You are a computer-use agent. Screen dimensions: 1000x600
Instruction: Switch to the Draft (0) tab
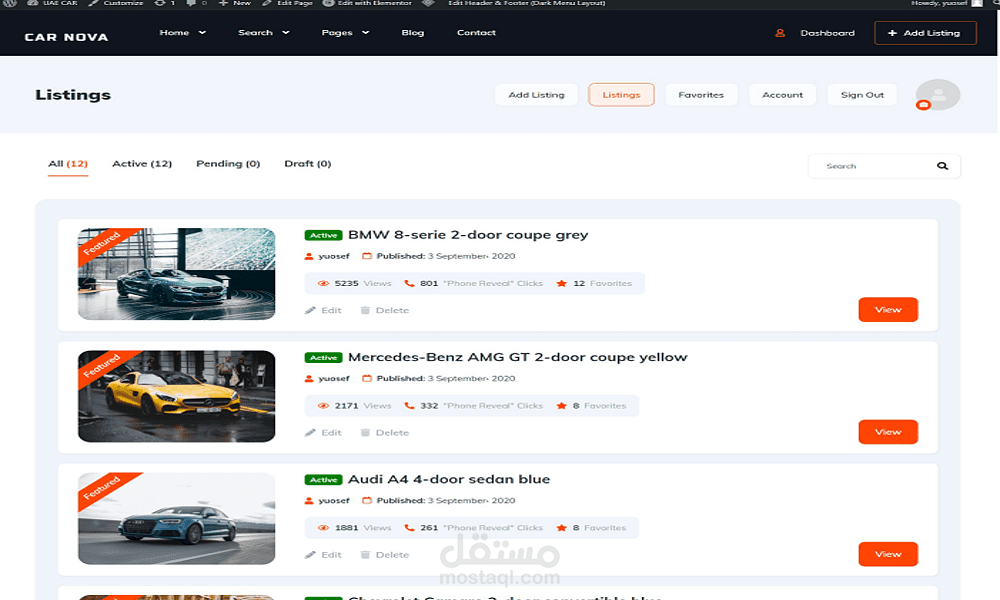[x=307, y=164]
